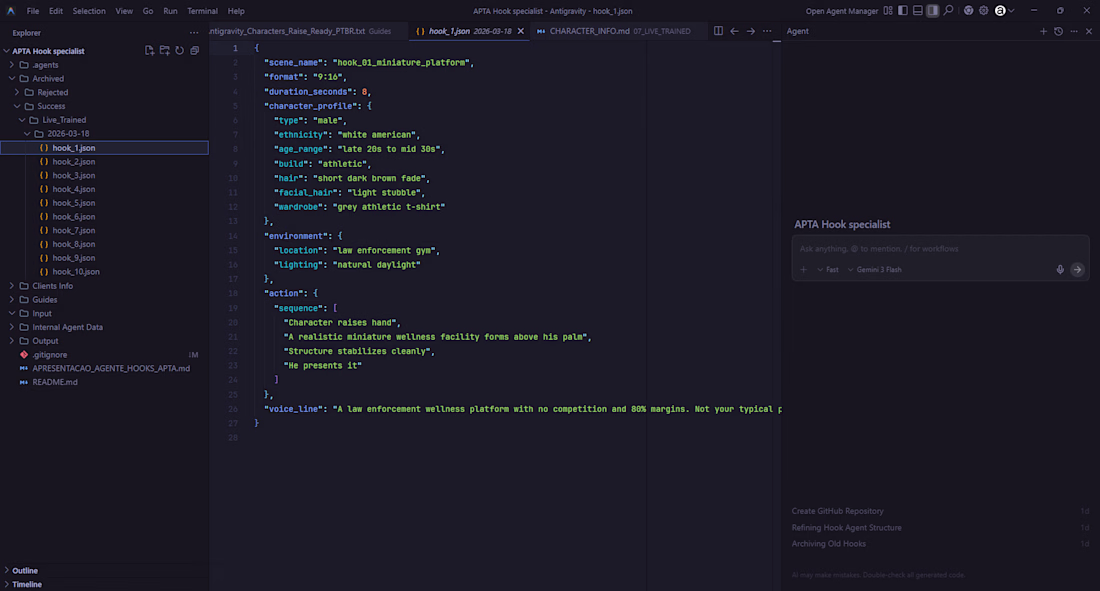Split the editor with the split icon
1100x591 pixels.
click(x=718, y=31)
